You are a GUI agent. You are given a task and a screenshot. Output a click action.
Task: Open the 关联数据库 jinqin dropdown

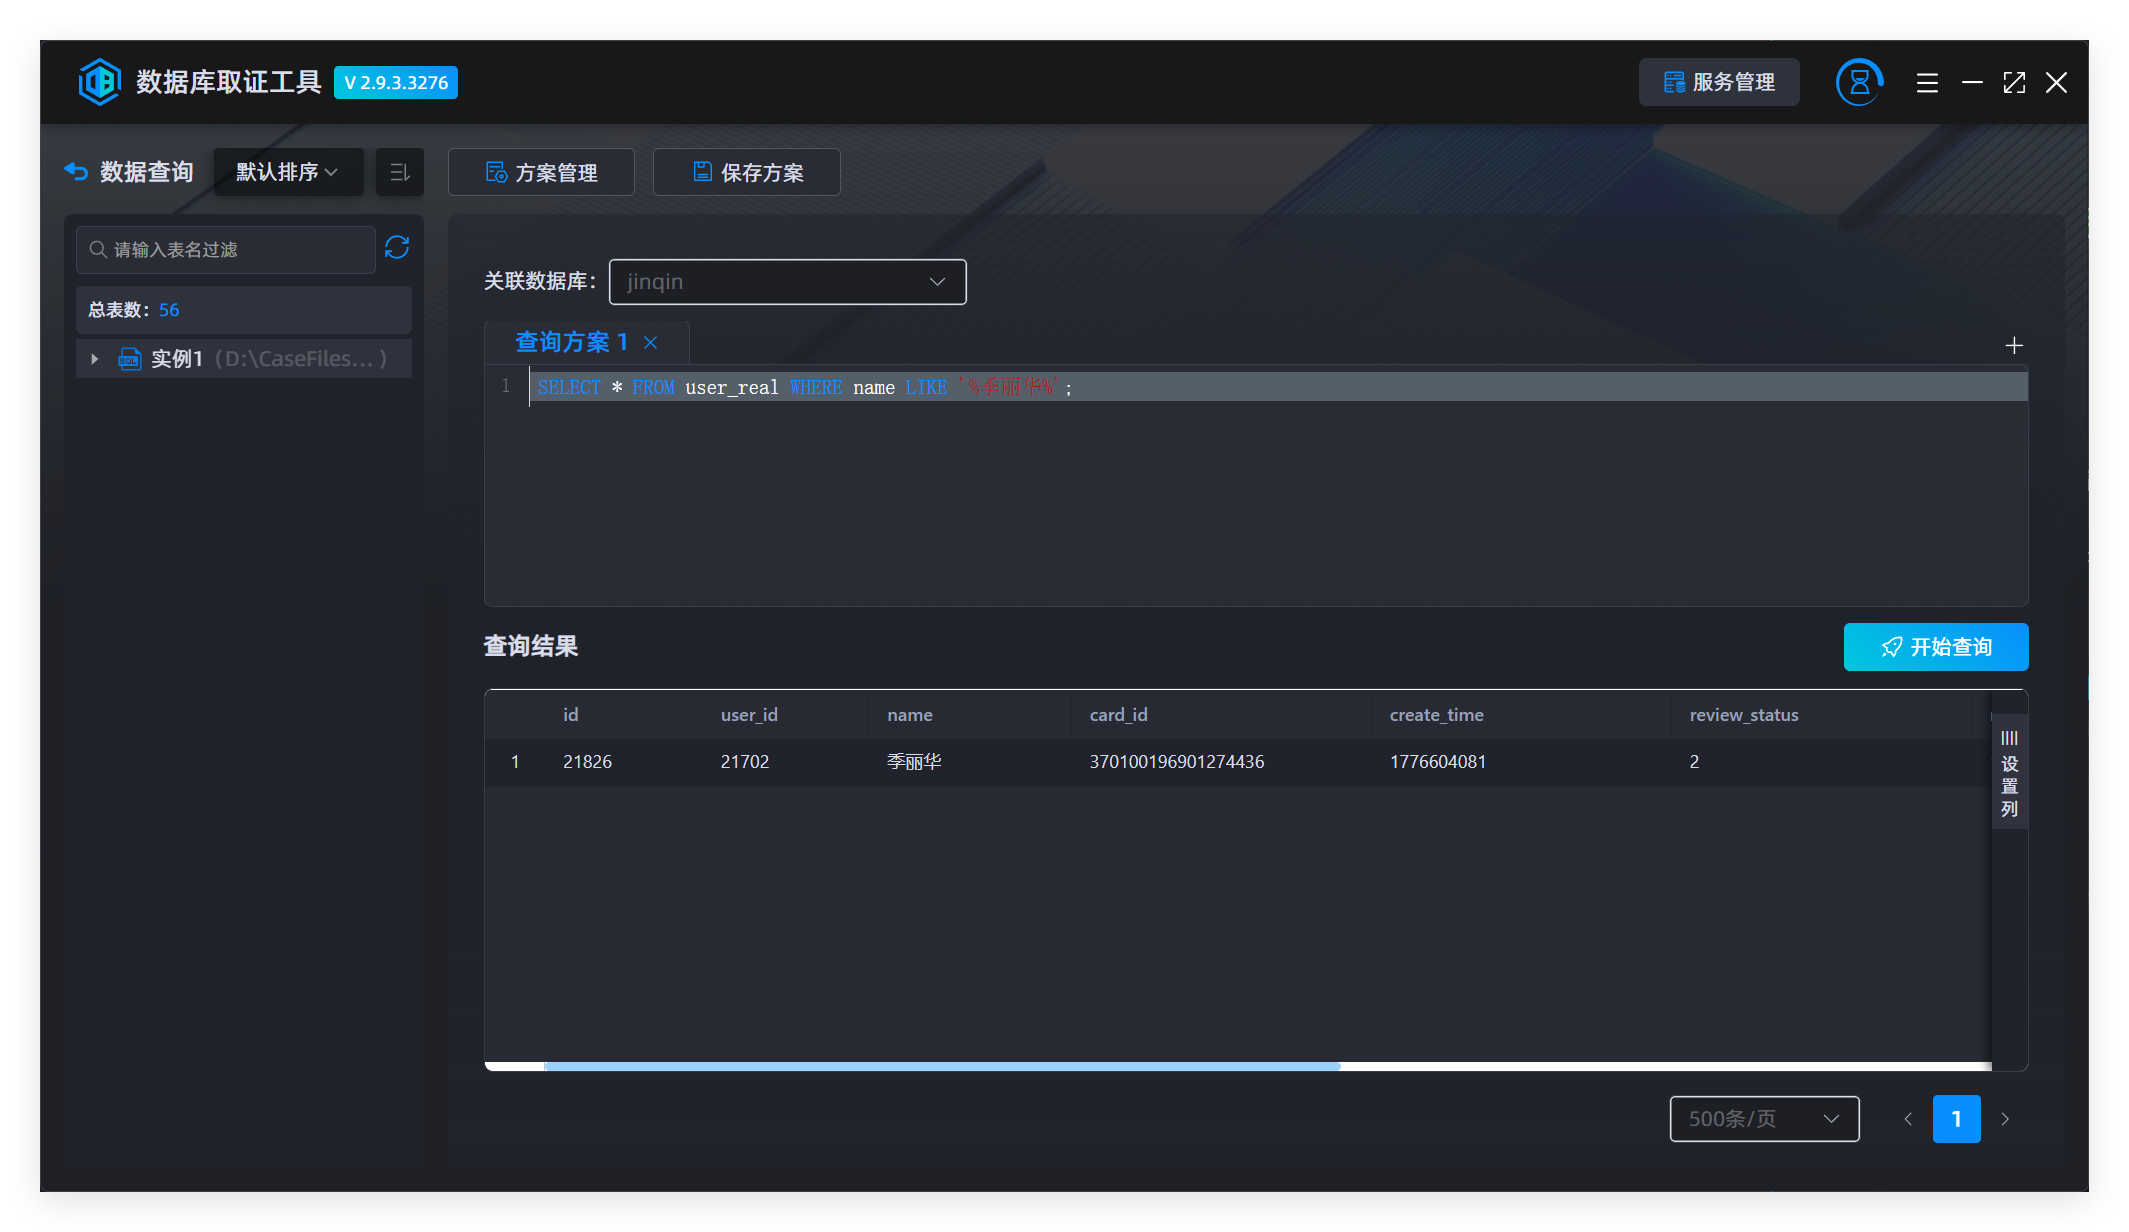[788, 282]
